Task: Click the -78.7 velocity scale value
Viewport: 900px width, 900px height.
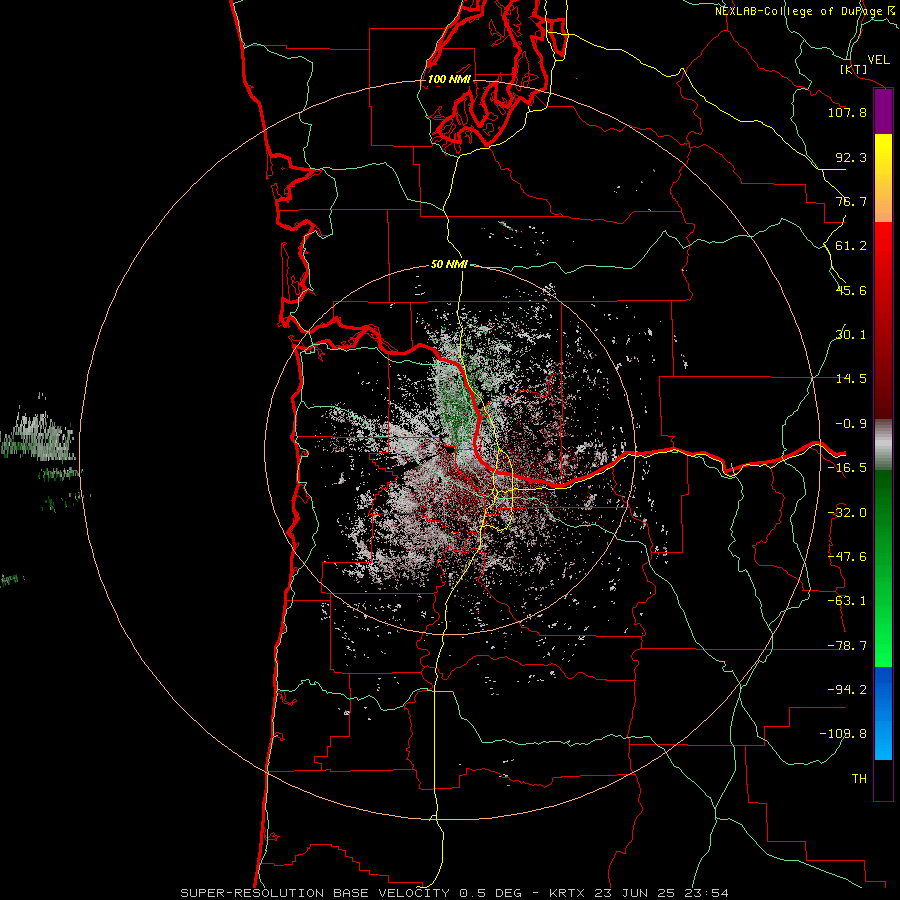Action: pos(847,646)
